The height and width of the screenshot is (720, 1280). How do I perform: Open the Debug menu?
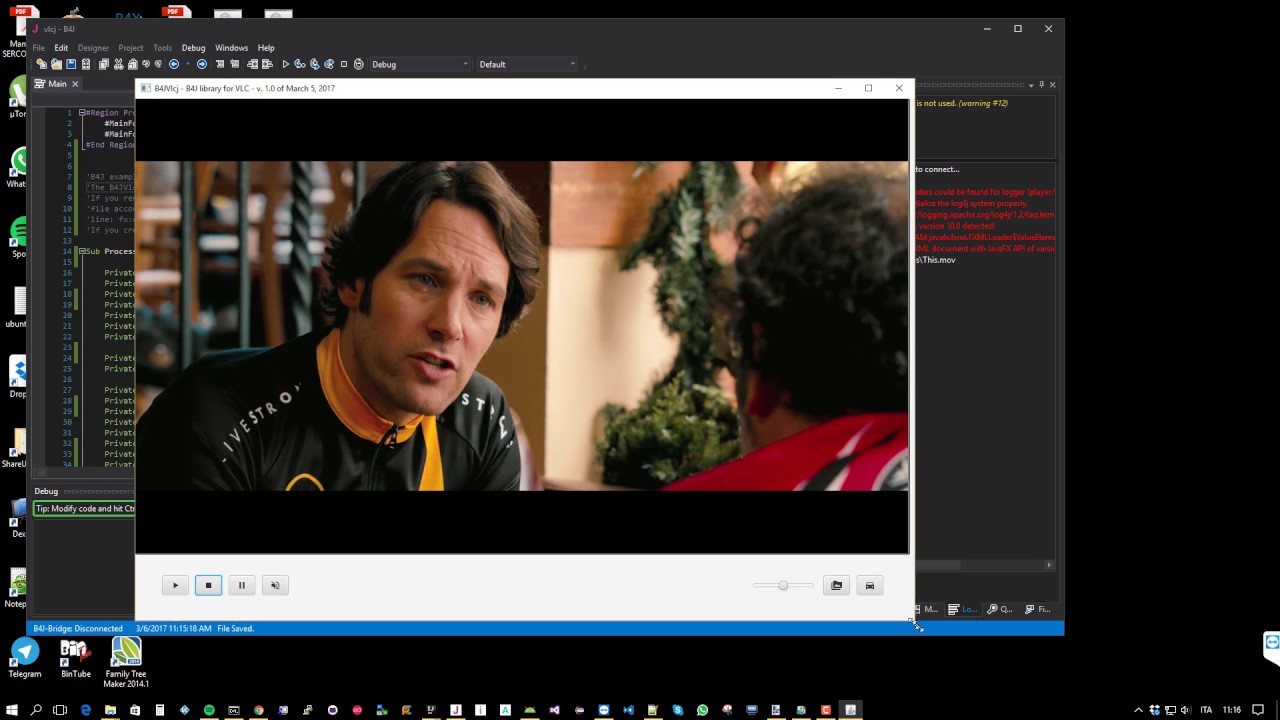tap(193, 48)
